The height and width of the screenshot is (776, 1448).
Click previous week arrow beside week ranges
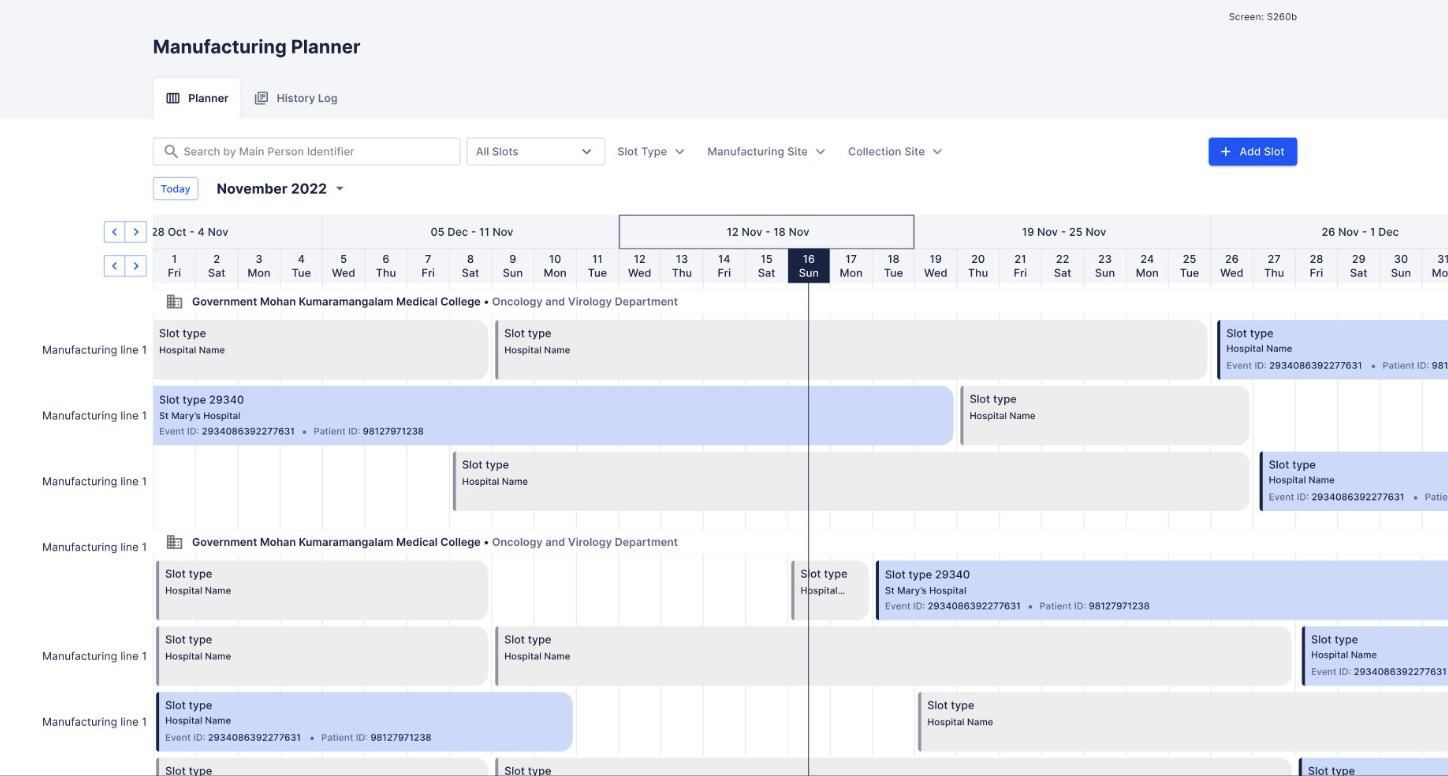coord(115,232)
